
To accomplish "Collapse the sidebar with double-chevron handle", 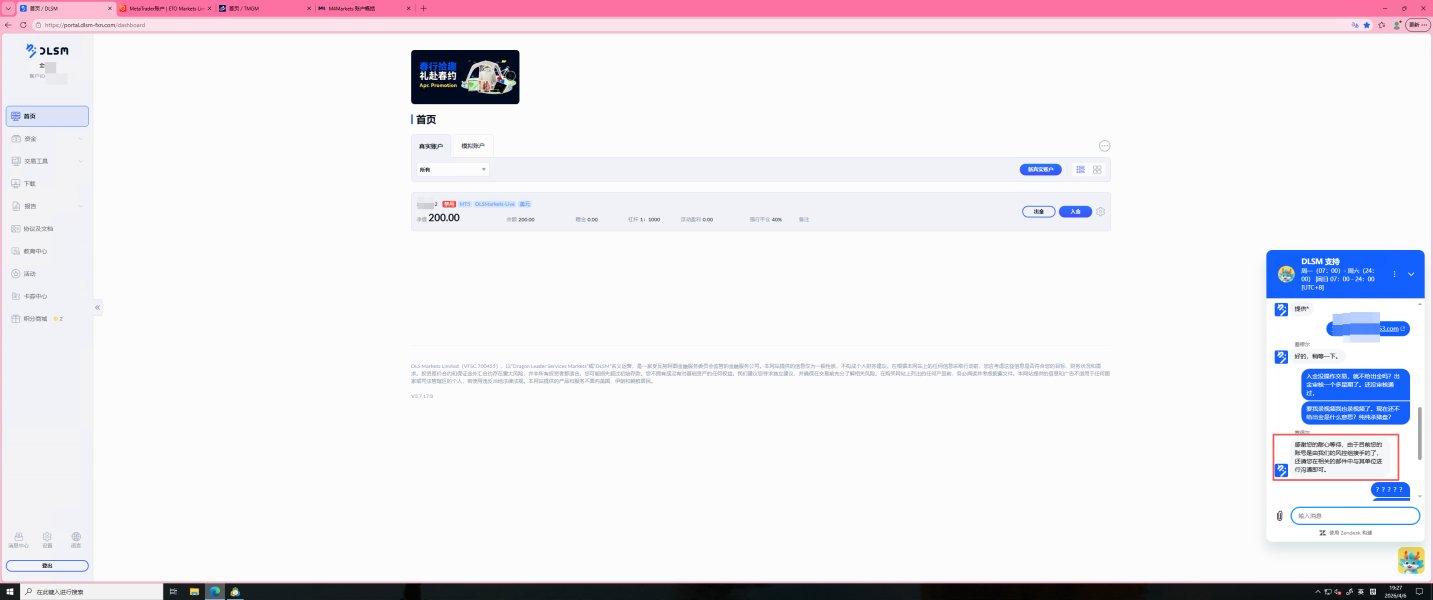I will click(98, 308).
